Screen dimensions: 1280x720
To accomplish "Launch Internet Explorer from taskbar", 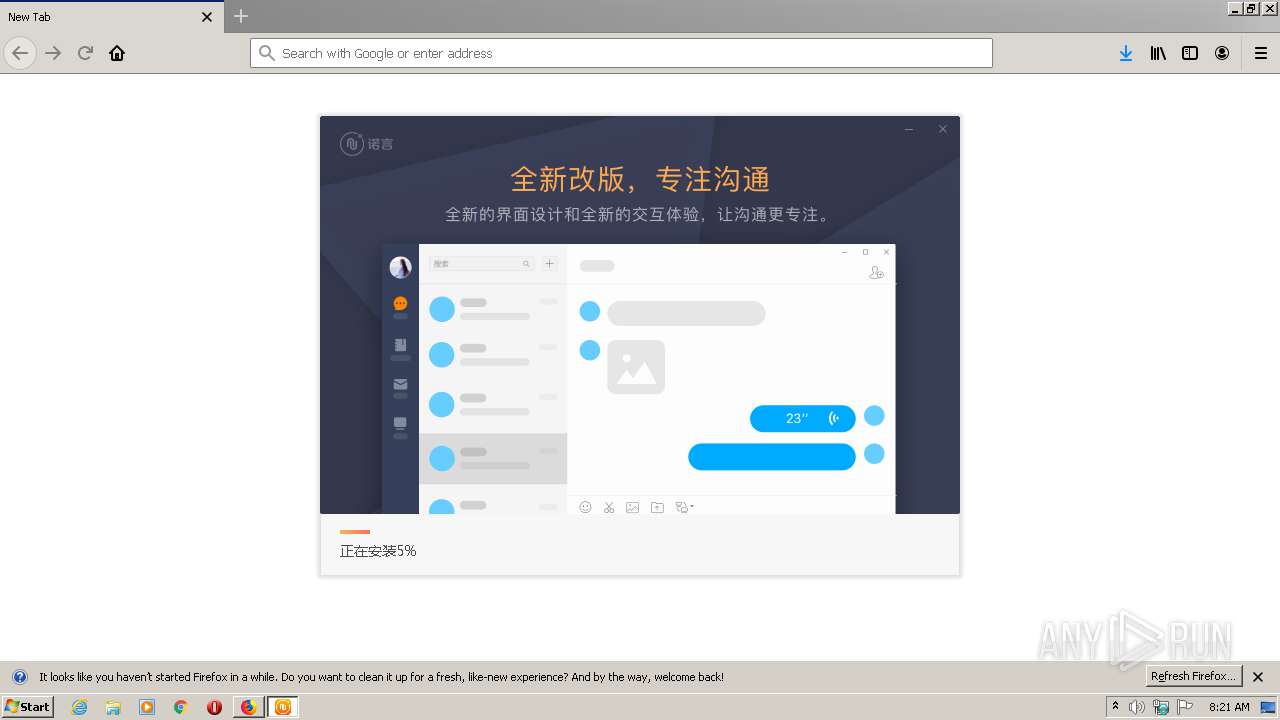I will pyautogui.click(x=79, y=707).
